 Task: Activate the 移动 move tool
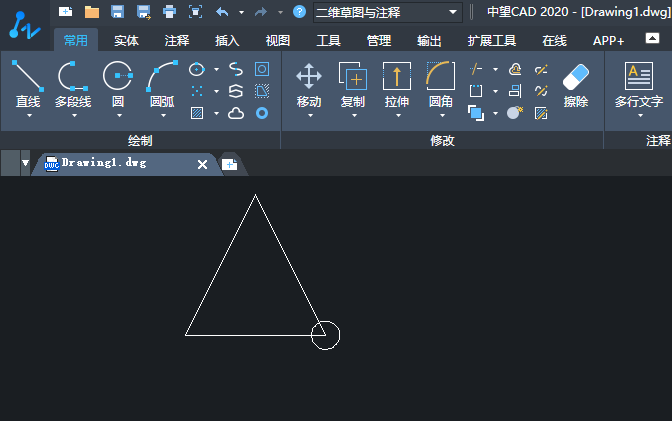[x=309, y=85]
